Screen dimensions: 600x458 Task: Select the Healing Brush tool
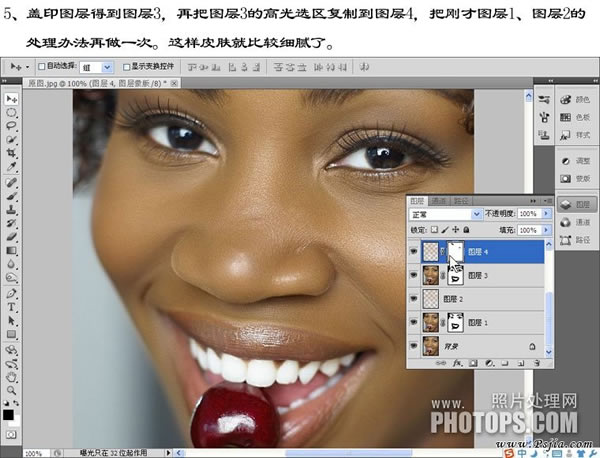coord(11,183)
